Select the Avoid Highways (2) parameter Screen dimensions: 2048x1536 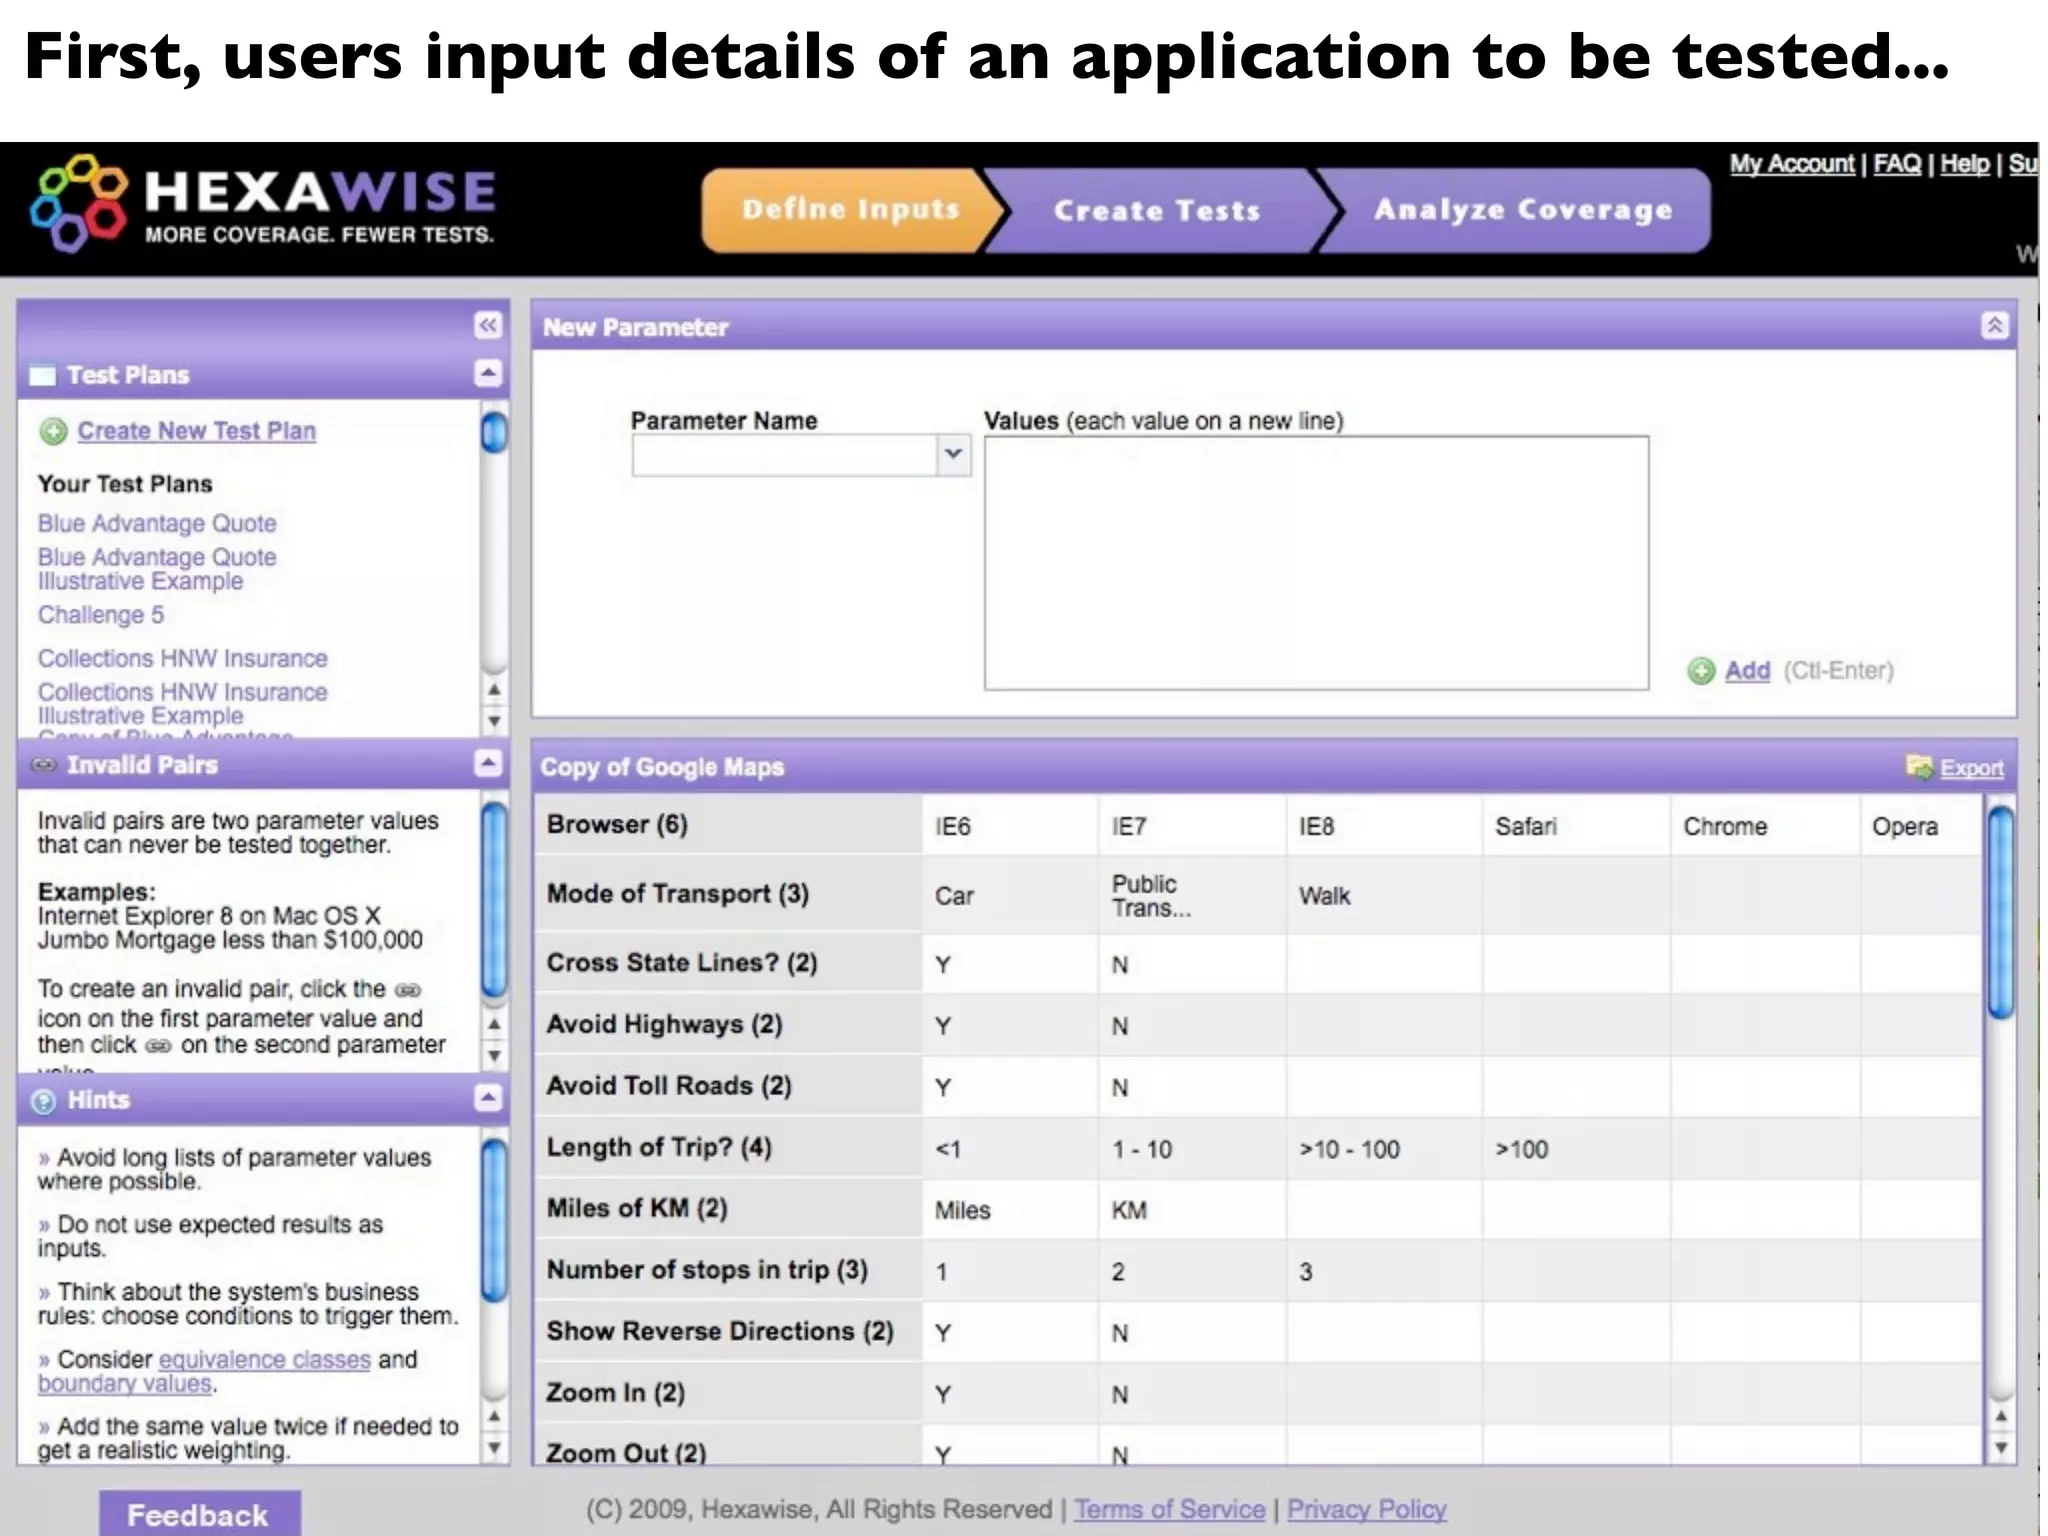coord(728,1024)
